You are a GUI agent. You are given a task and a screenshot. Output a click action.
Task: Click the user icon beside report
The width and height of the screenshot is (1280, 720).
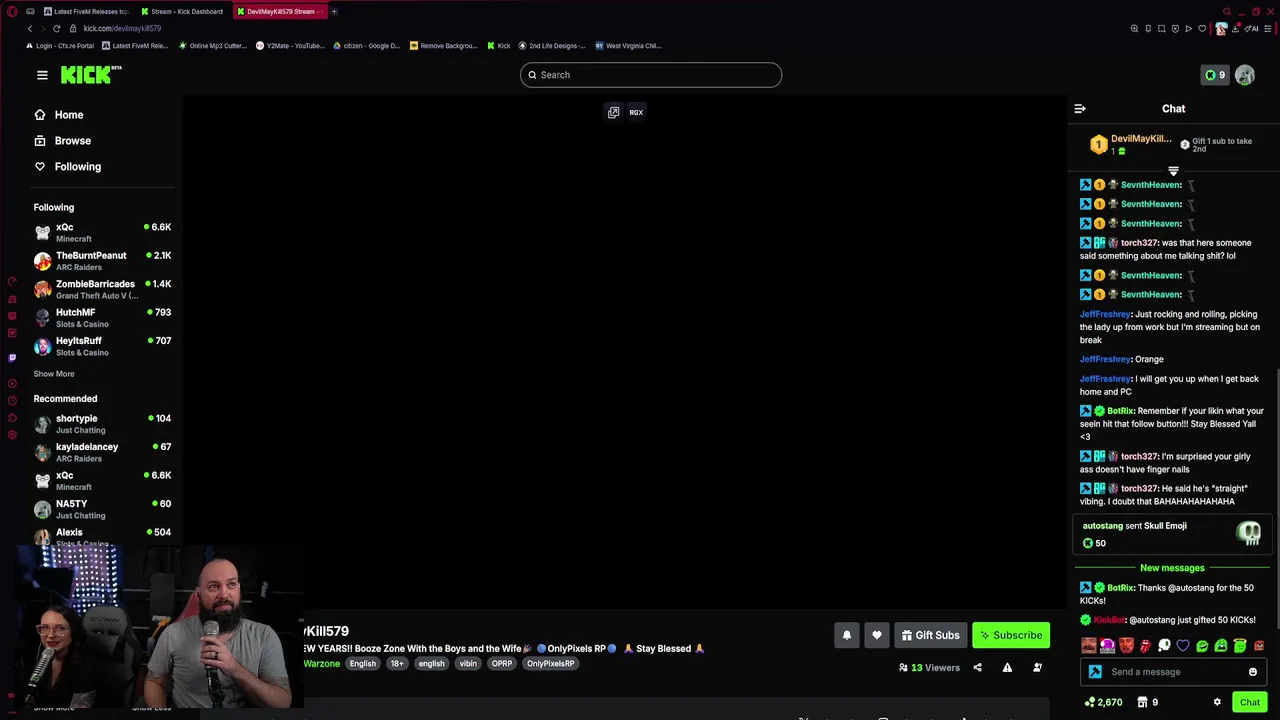pyautogui.click(x=1037, y=668)
